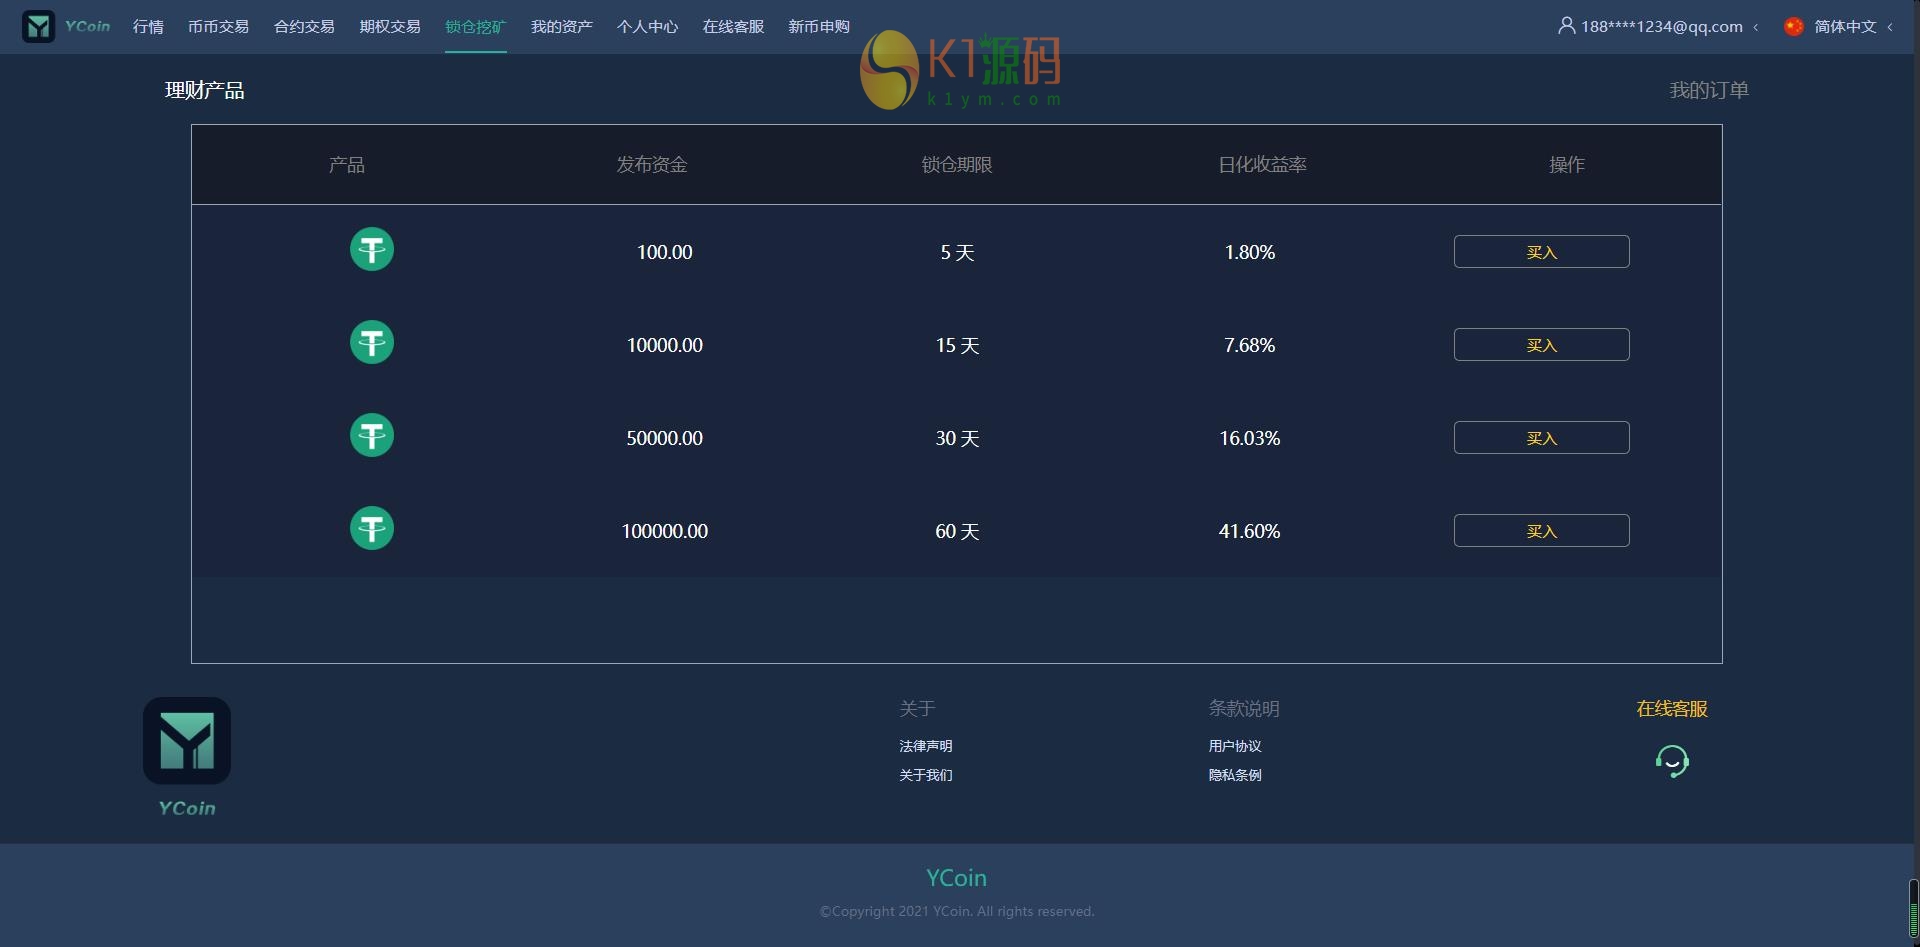The height and width of the screenshot is (947, 1920).
Task: Expand the 简体中文 language chevron
Action: [x=1890, y=27]
